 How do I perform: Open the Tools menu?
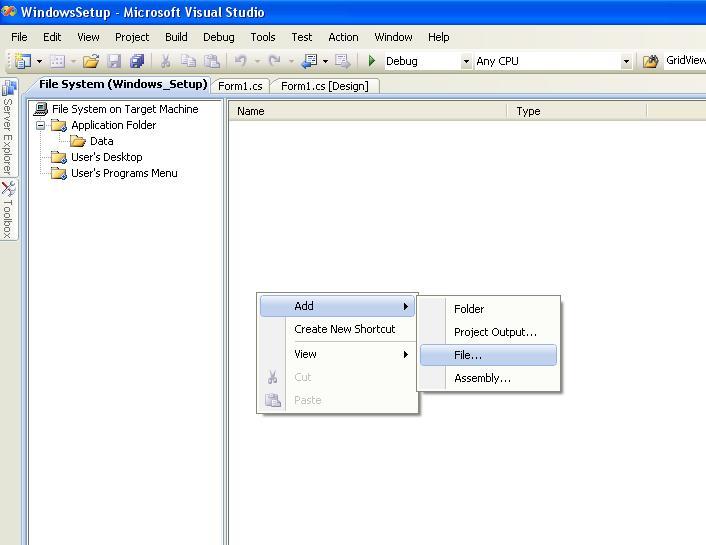[263, 37]
